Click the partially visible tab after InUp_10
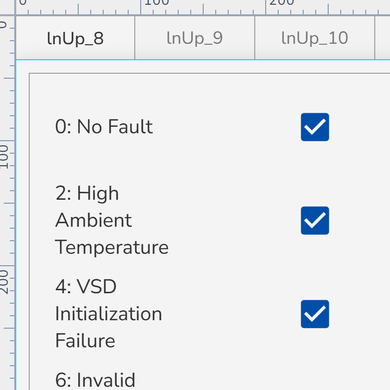This screenshot has width=390, height=390. pyautogui.click(x=383, y=38)
